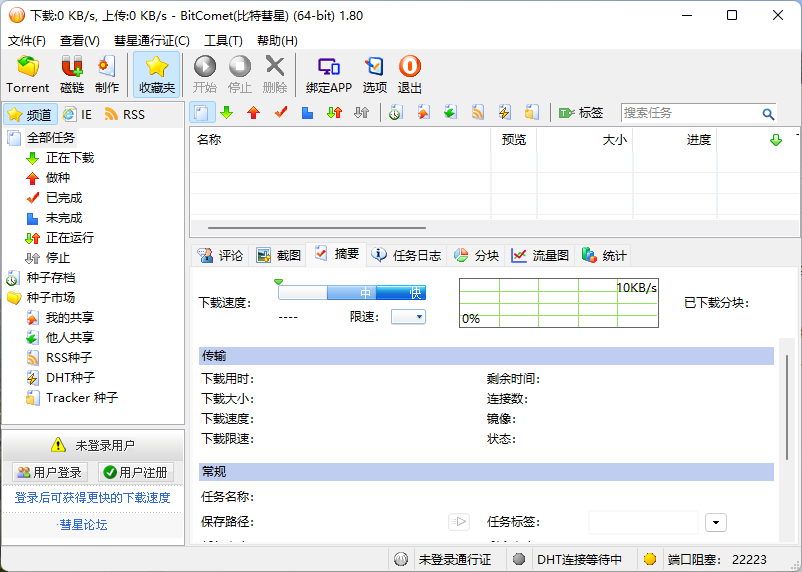Add a magnet link (磁链)

72,74
